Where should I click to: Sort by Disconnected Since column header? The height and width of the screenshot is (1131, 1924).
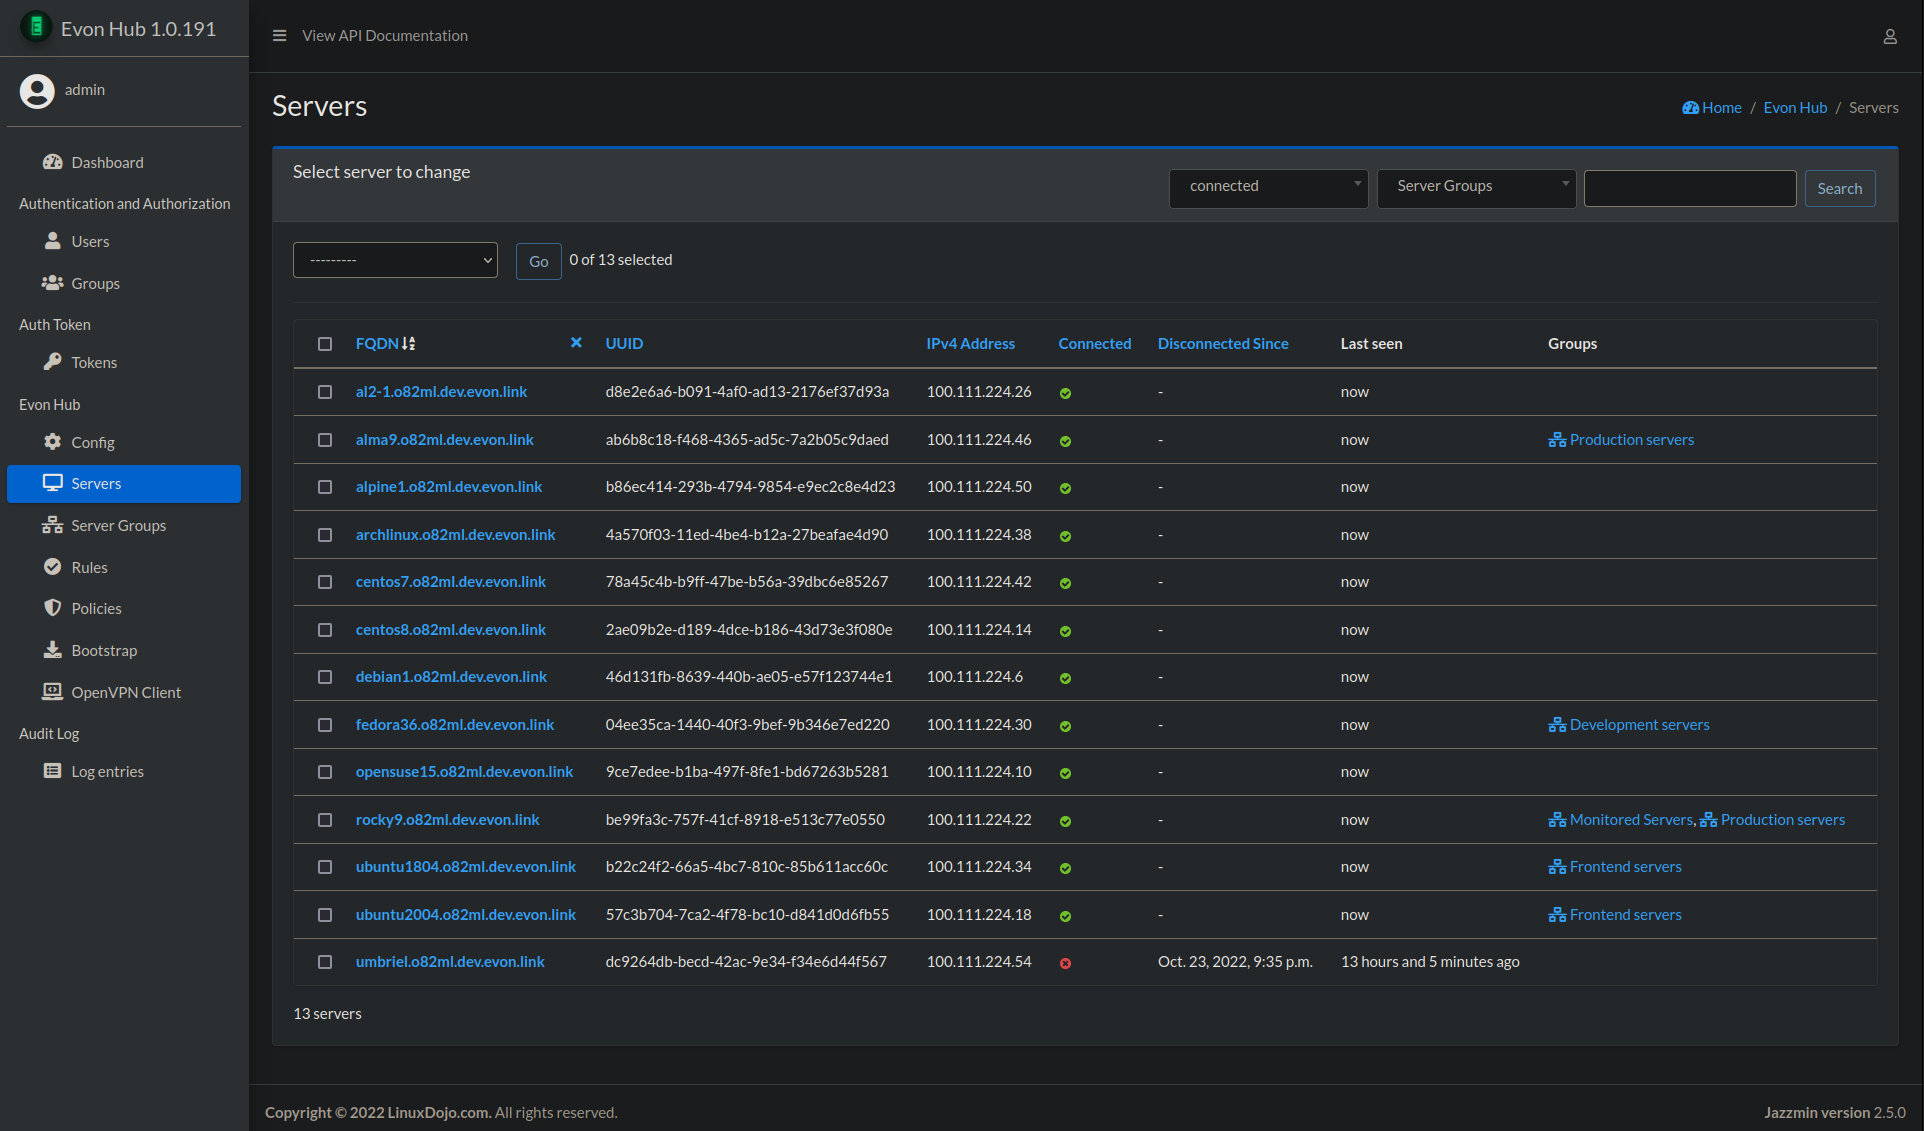tap(1223, 344)
